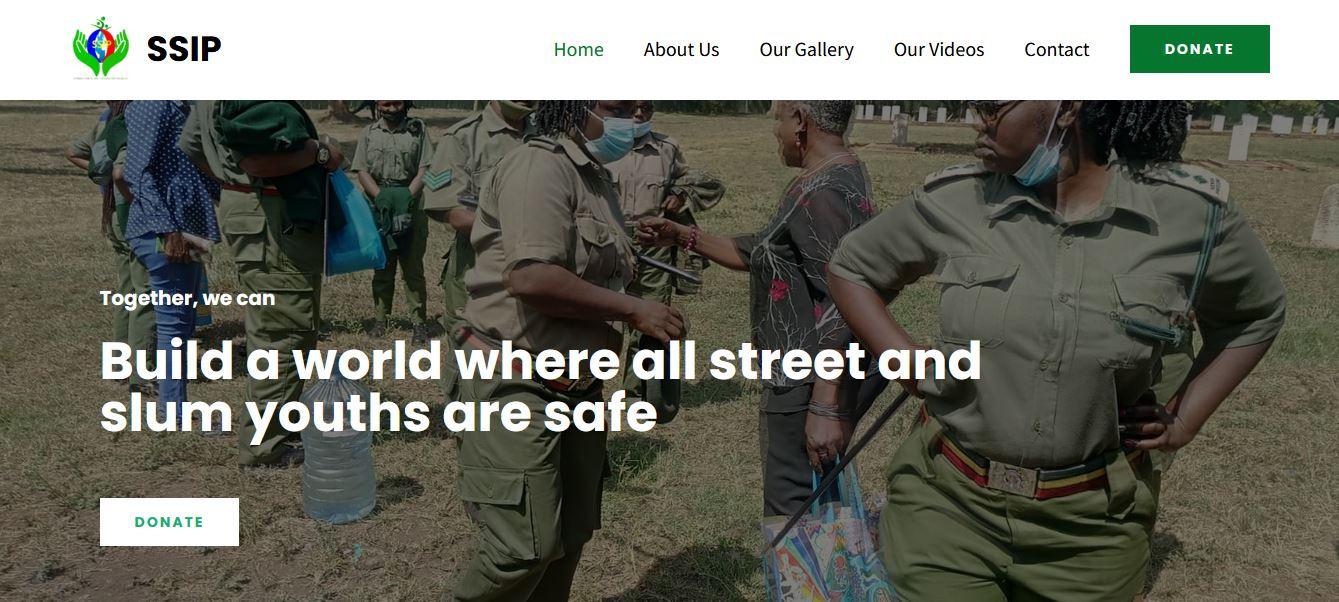Click the "Build a world" hero headline
This screenshot has width=1339, height=602.
tap(540, 388)
